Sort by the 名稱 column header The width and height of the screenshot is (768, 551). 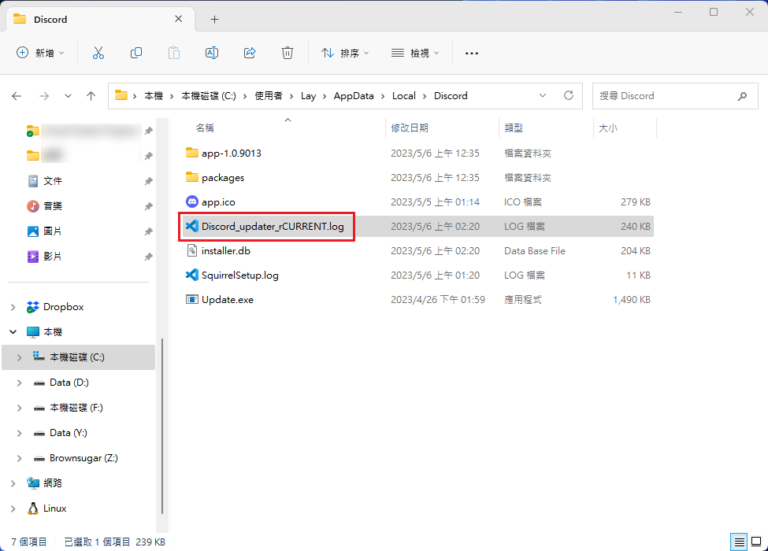point(205,128)
